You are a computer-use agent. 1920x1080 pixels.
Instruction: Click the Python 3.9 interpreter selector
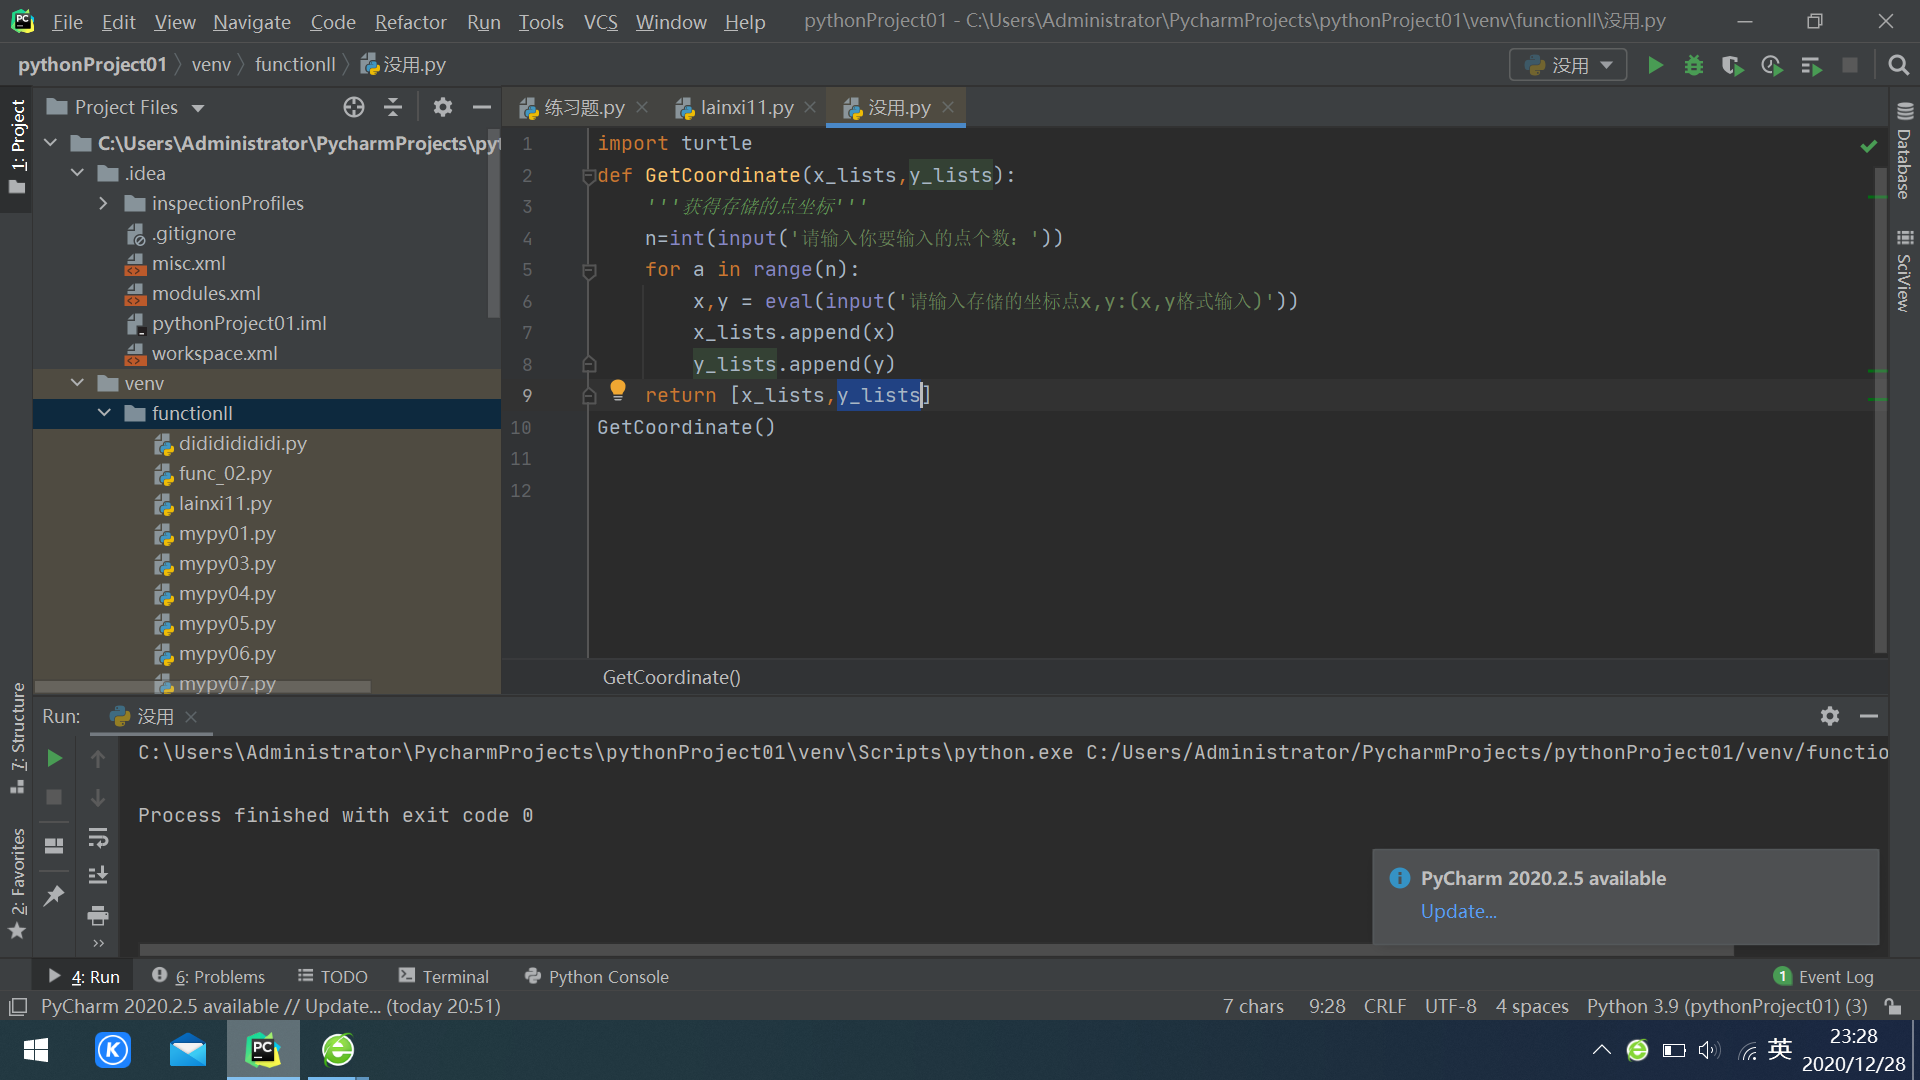[x=1727, y=1006]
